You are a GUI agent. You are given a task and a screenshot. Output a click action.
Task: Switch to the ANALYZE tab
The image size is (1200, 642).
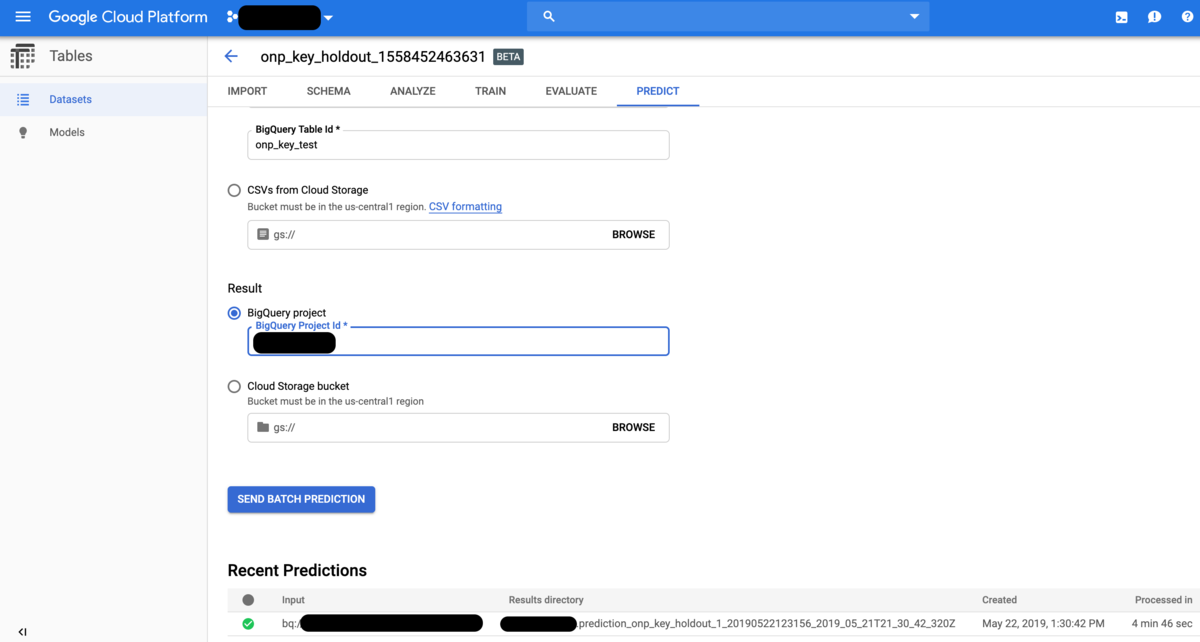click(412, 91)
